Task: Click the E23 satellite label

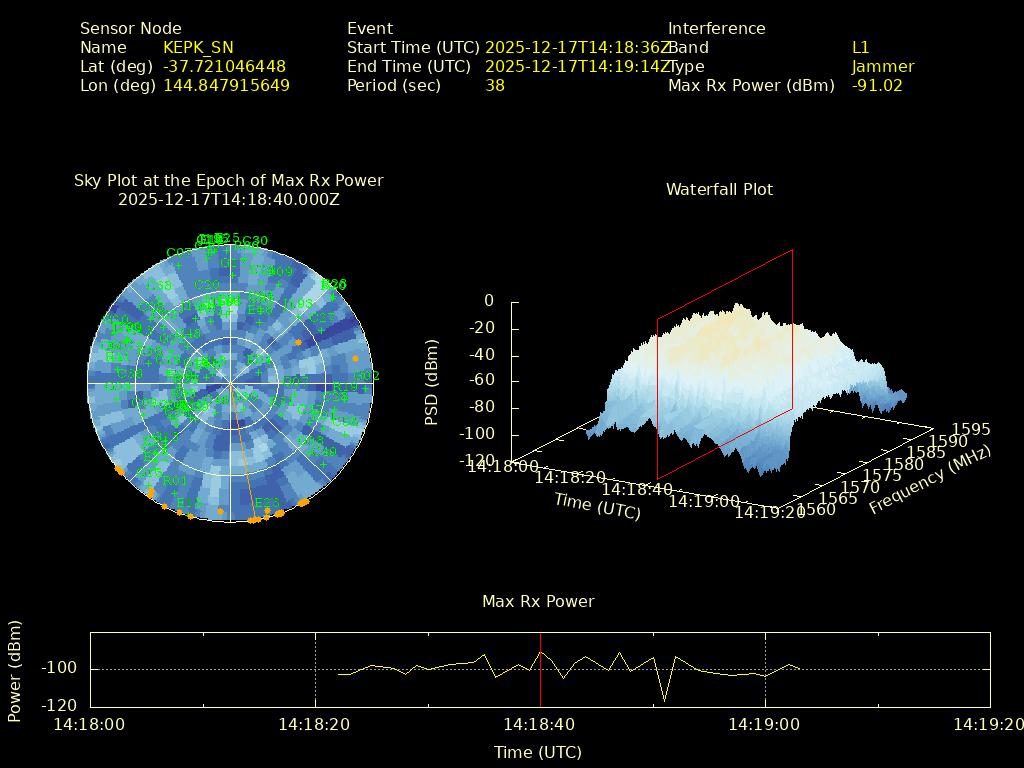Action: (267, 503)
